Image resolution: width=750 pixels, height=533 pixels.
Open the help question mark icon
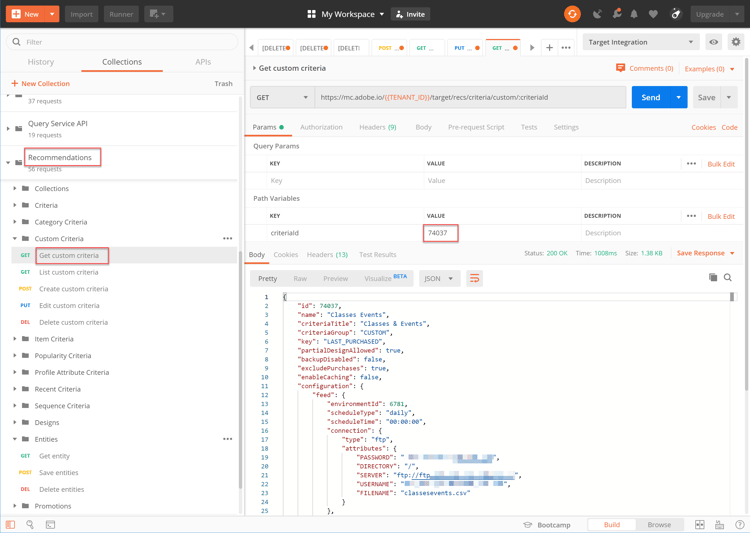click(739, 525)
